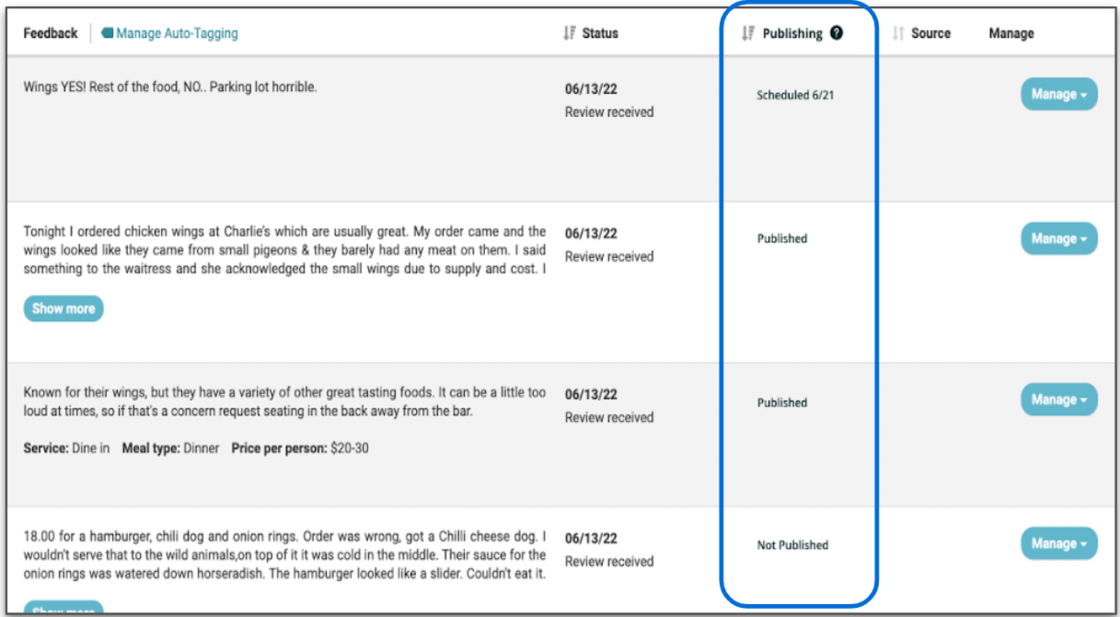Show more of the hamburger review
The width and height of the screenshot is (1120, 617).
tap(63, 609)
